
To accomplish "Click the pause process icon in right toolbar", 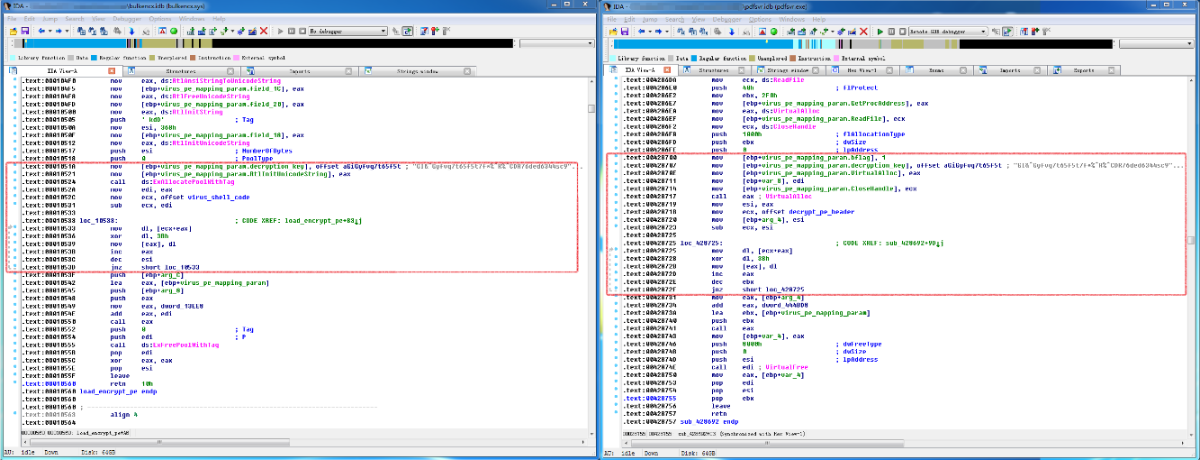I will pos(889,31).
